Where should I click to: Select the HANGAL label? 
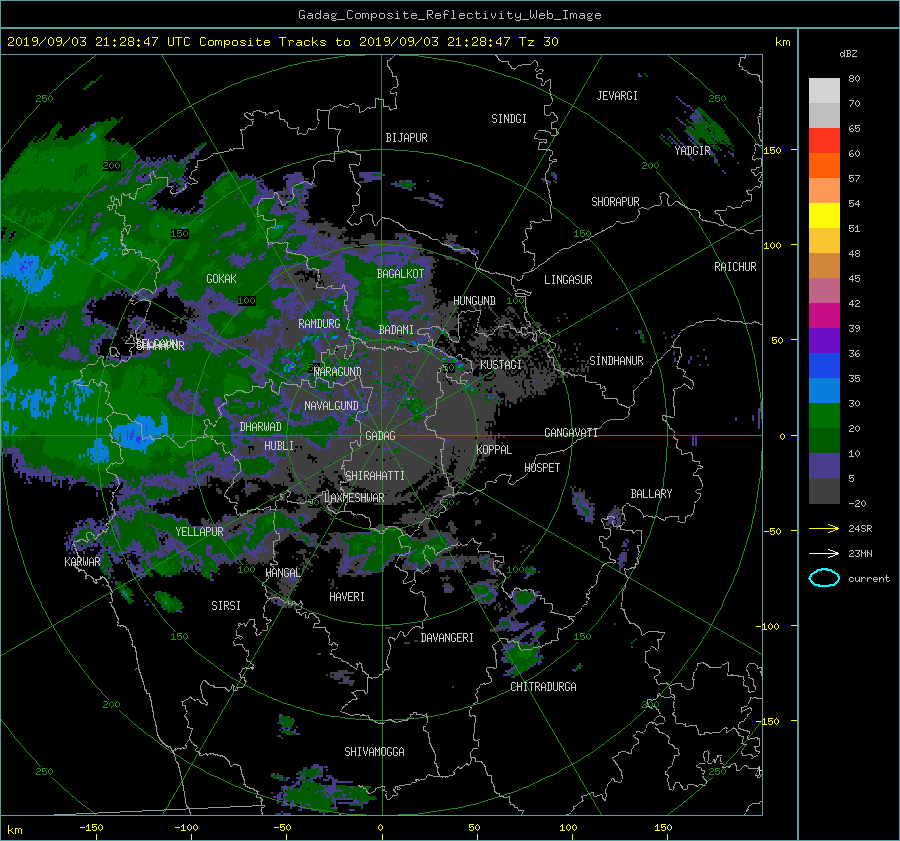pyautogui.click(x=282, y=573)
